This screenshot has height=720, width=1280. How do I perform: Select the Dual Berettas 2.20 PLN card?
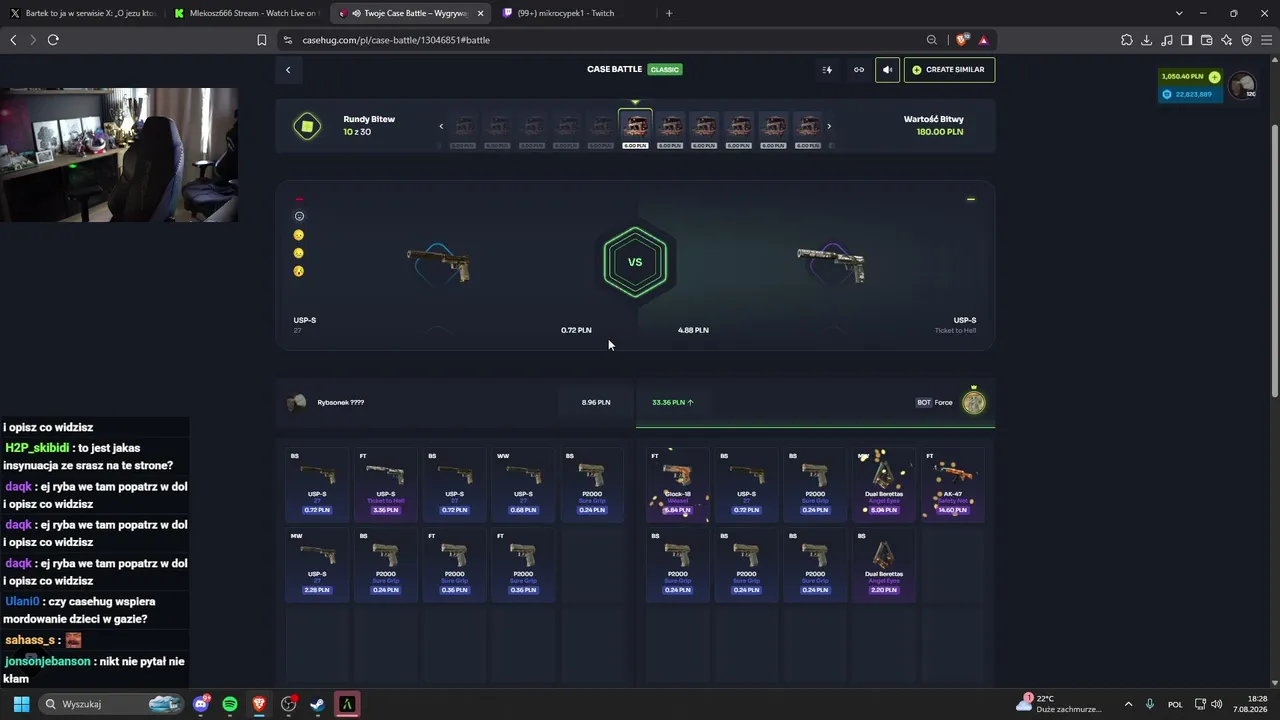(884, 565)
